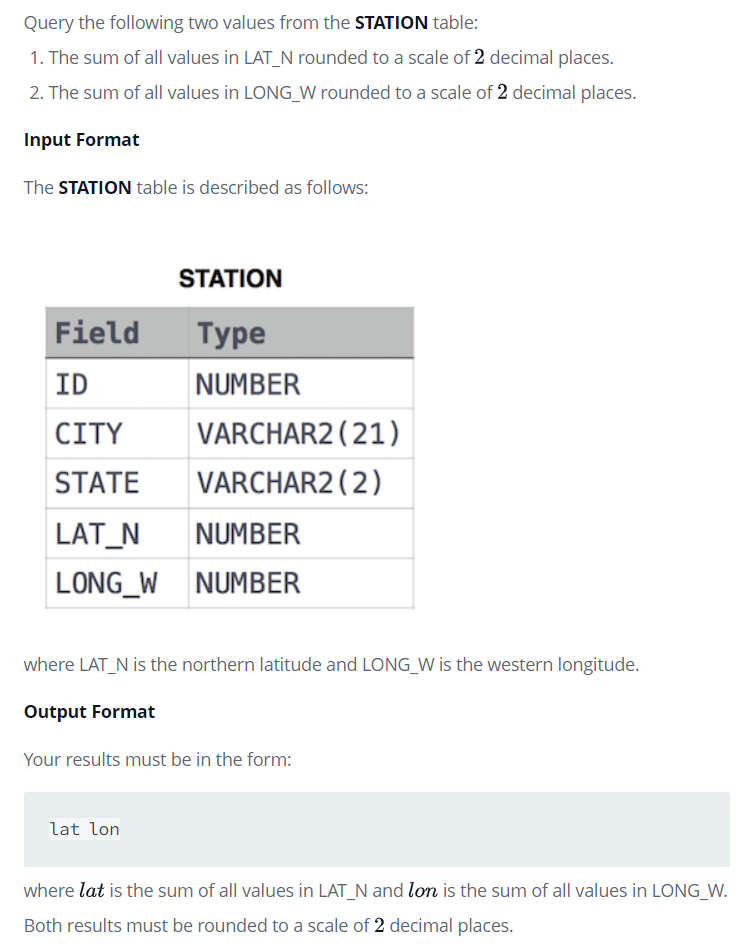The image size is (742, 947).
Task: Select the Field column header cell
Action: click(117, 333)
